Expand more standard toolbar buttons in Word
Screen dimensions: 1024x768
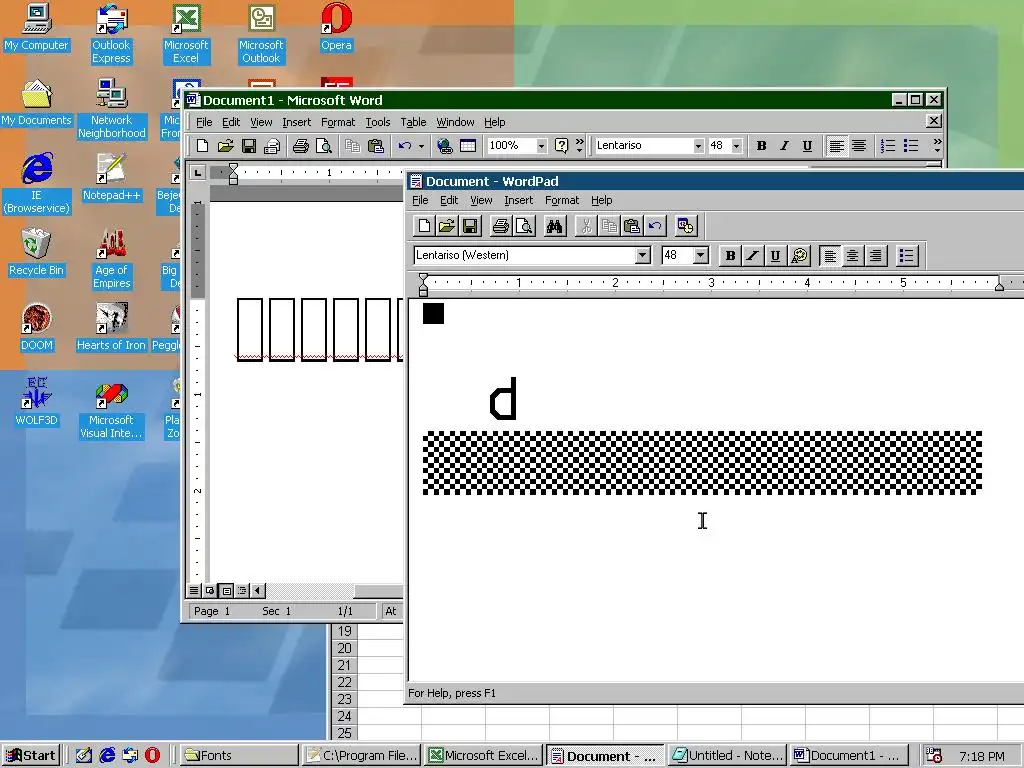pyautogui.click(x=579, y=145)
